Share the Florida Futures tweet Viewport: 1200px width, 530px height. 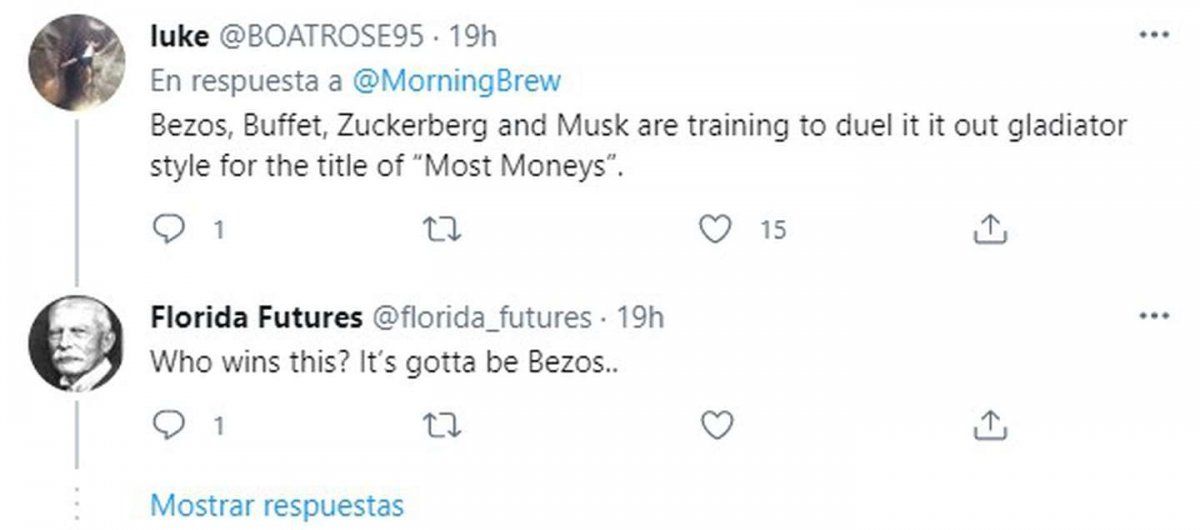(x=989, y=426)
